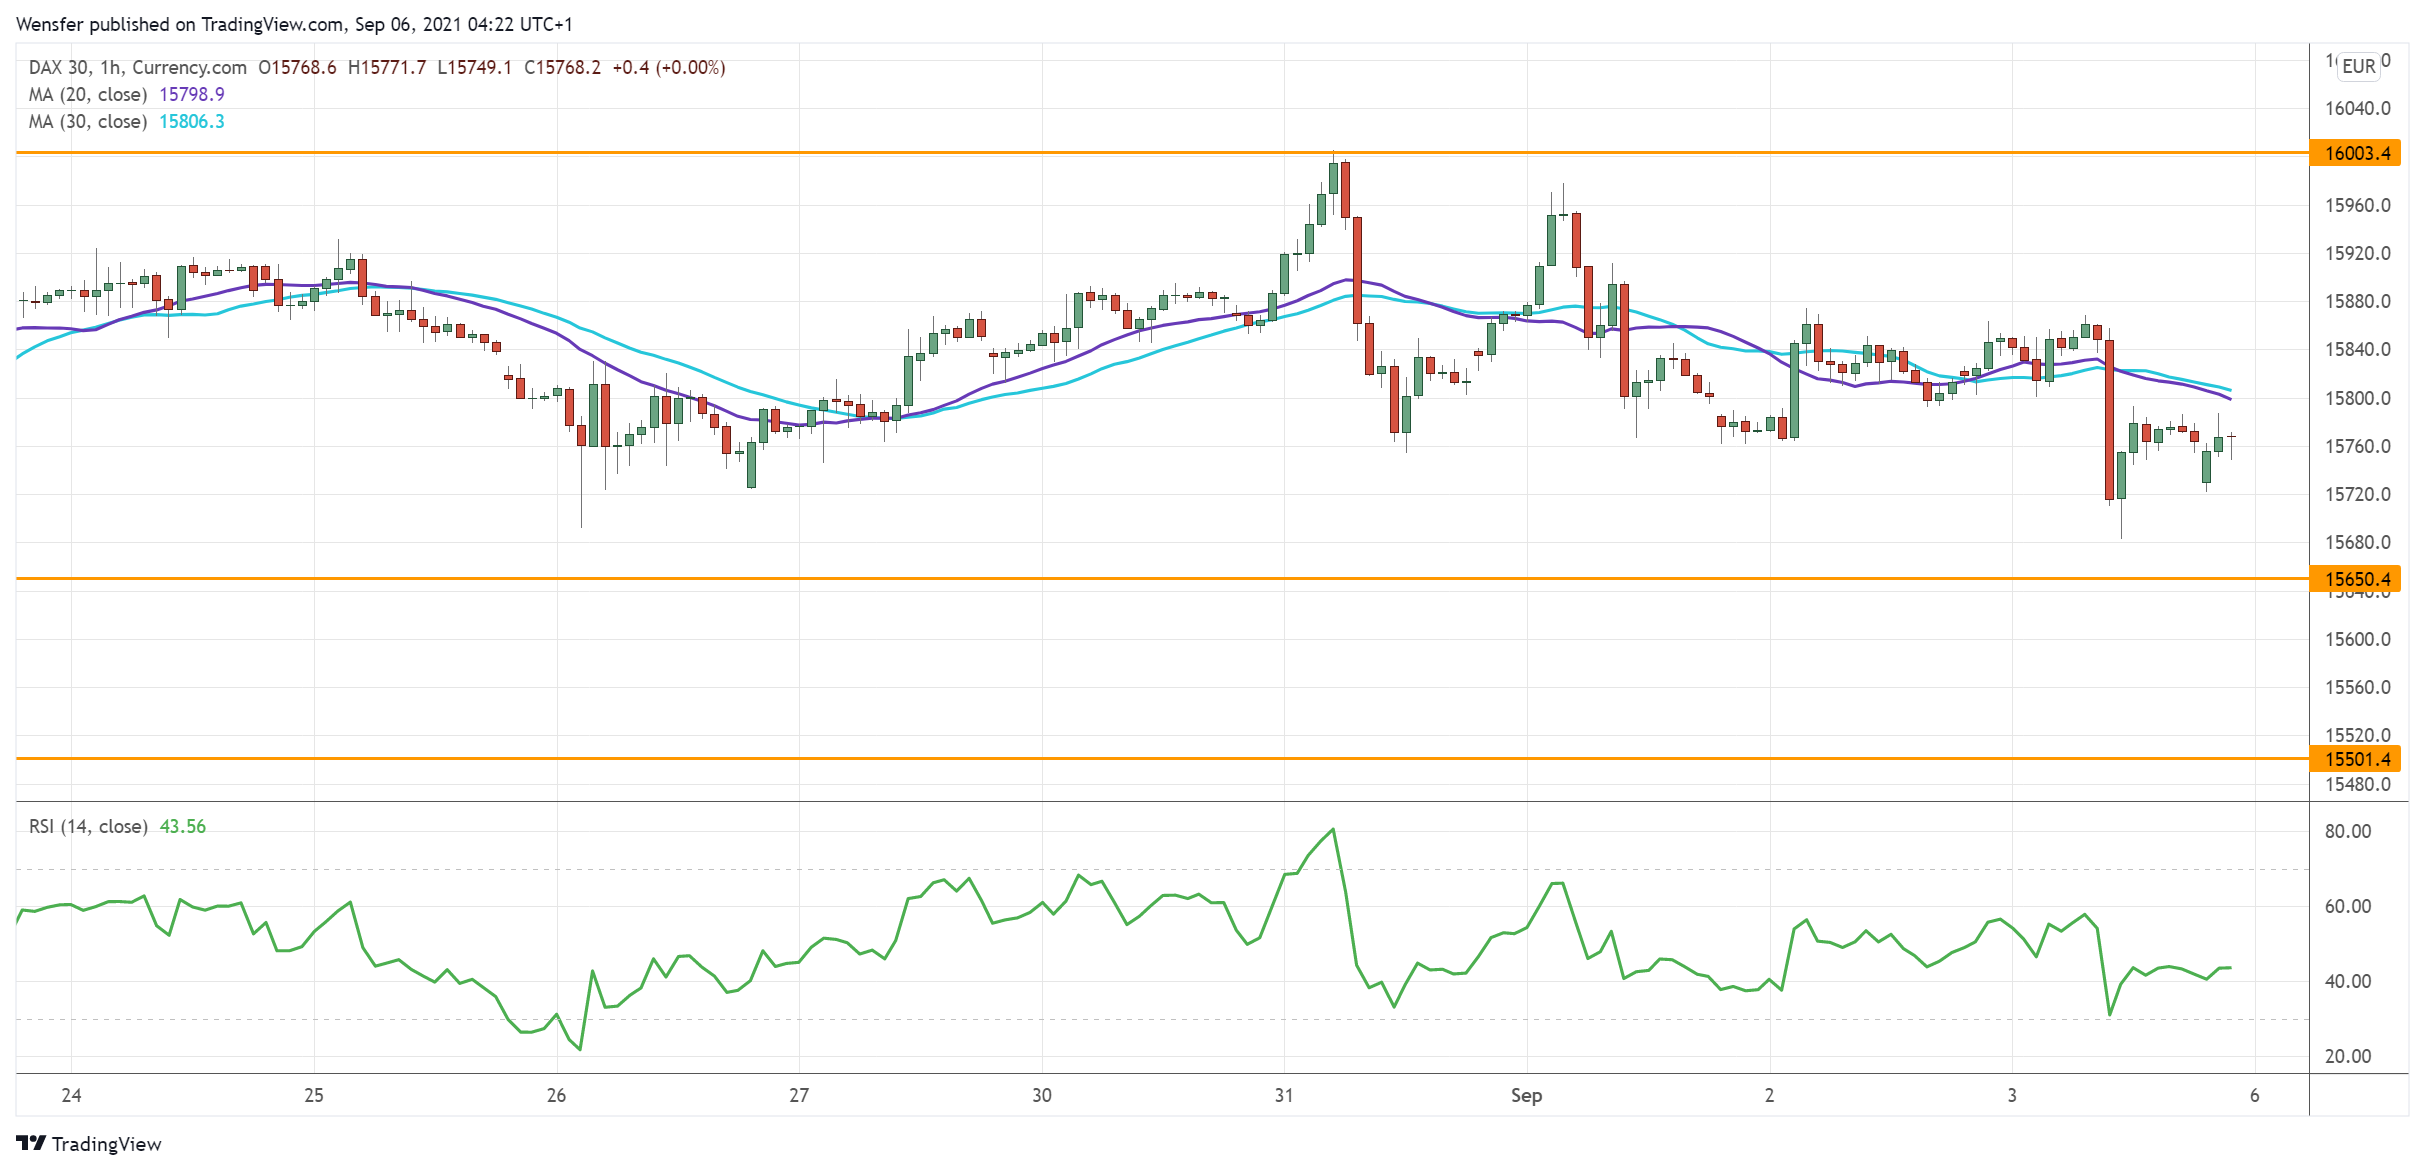Click the EUR currency badge

click(2358, 66)
